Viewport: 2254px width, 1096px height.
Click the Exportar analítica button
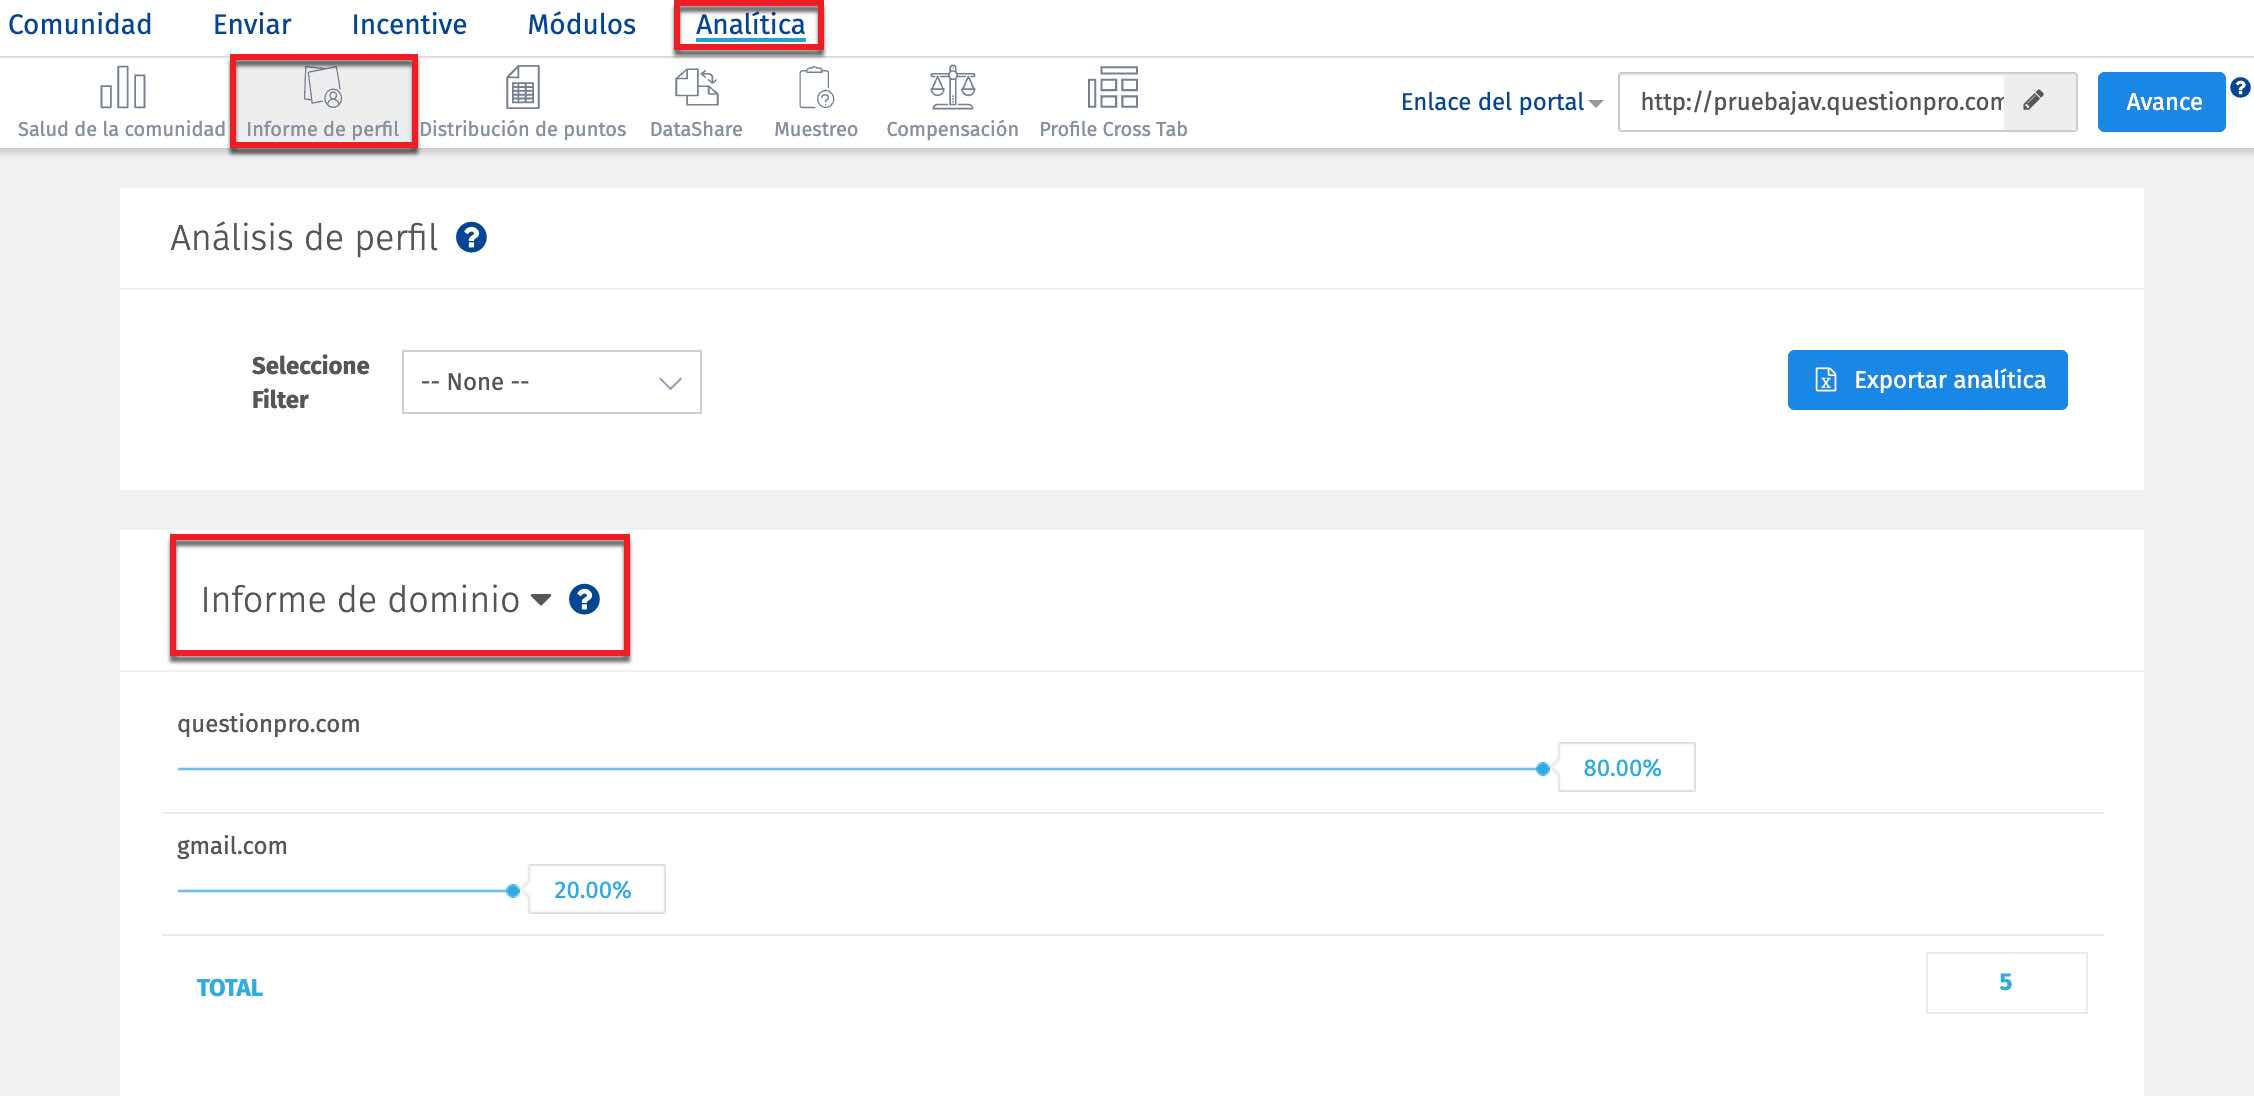[x=1927, y=380]
